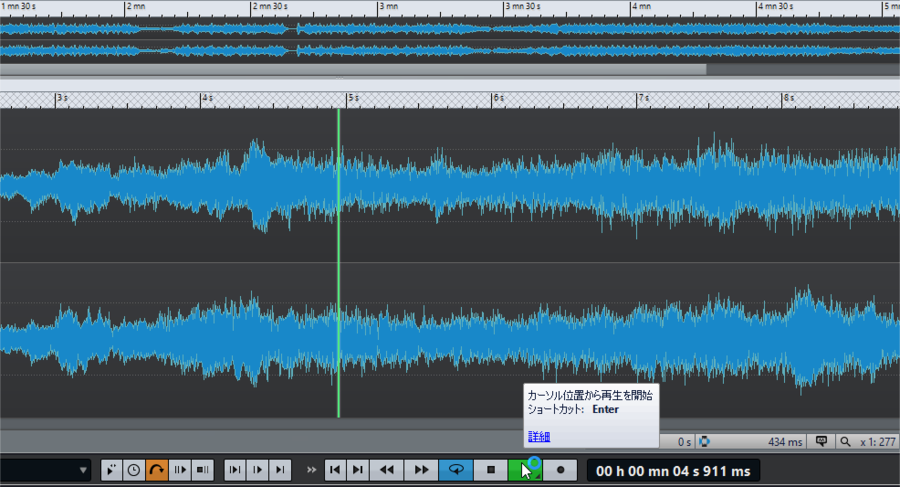900x487 pixels.
Task: Toggle the post-roll playback button
Action: (202, 470)
